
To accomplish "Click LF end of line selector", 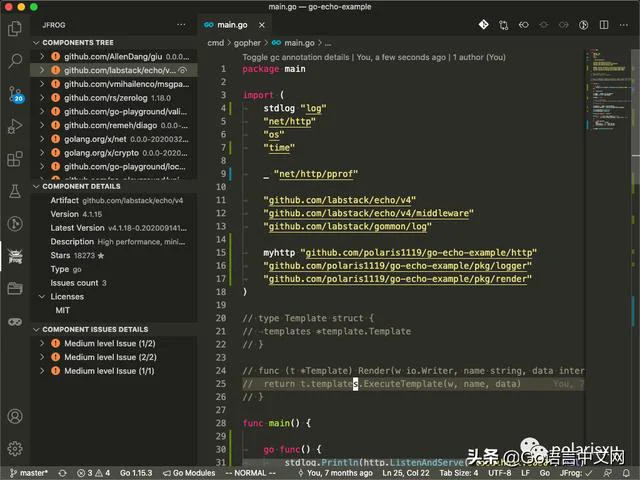I will [x=525, y=473].
